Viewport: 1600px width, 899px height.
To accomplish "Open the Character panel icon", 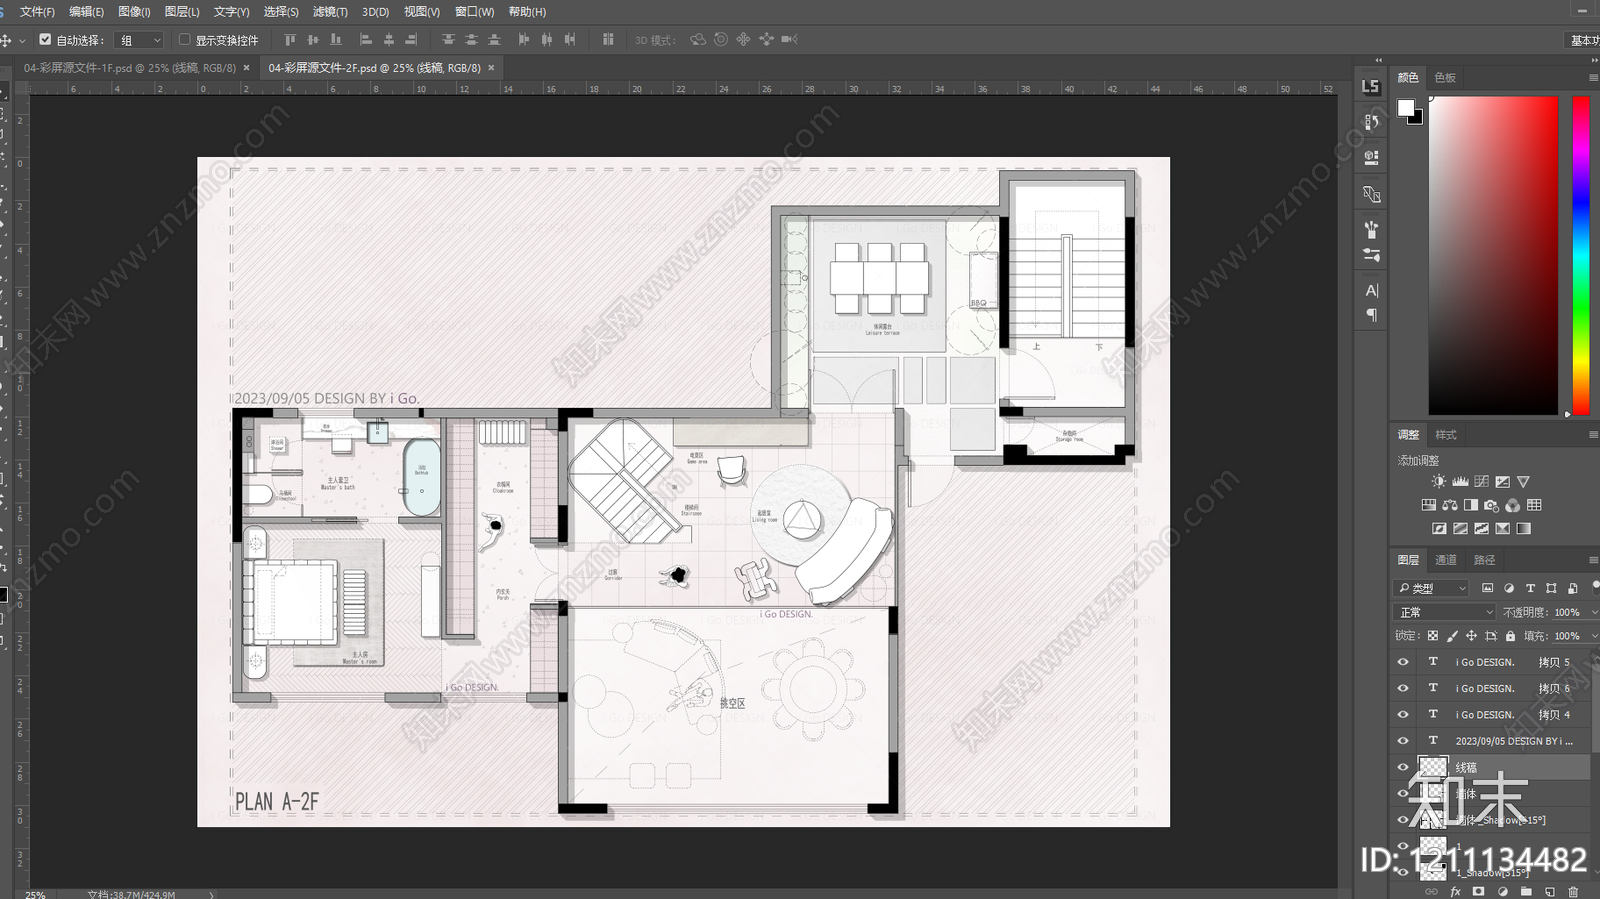I will point(1371,290).
